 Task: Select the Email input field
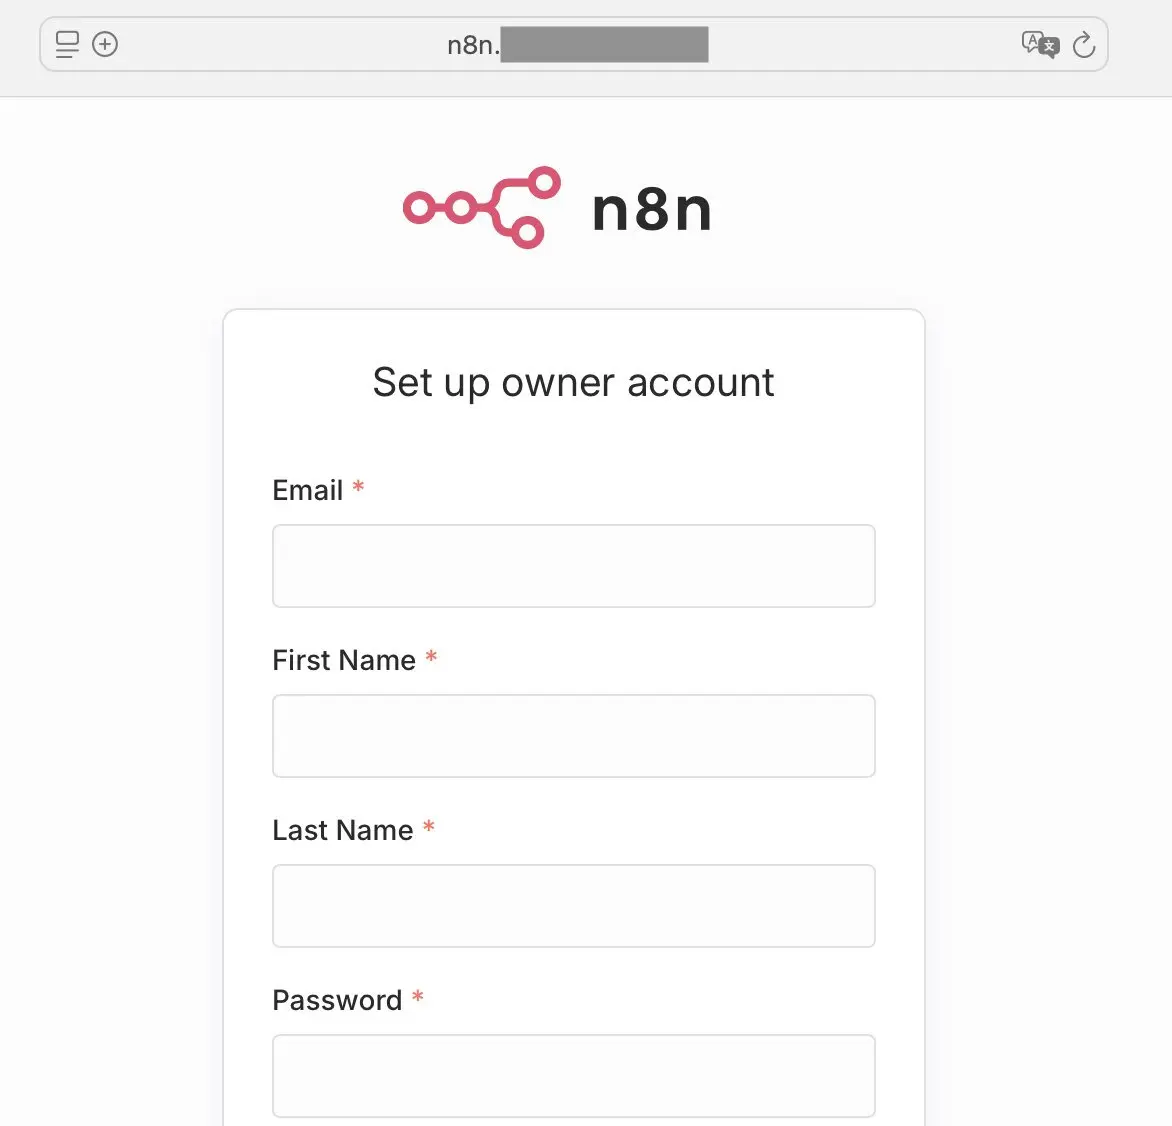573,566
